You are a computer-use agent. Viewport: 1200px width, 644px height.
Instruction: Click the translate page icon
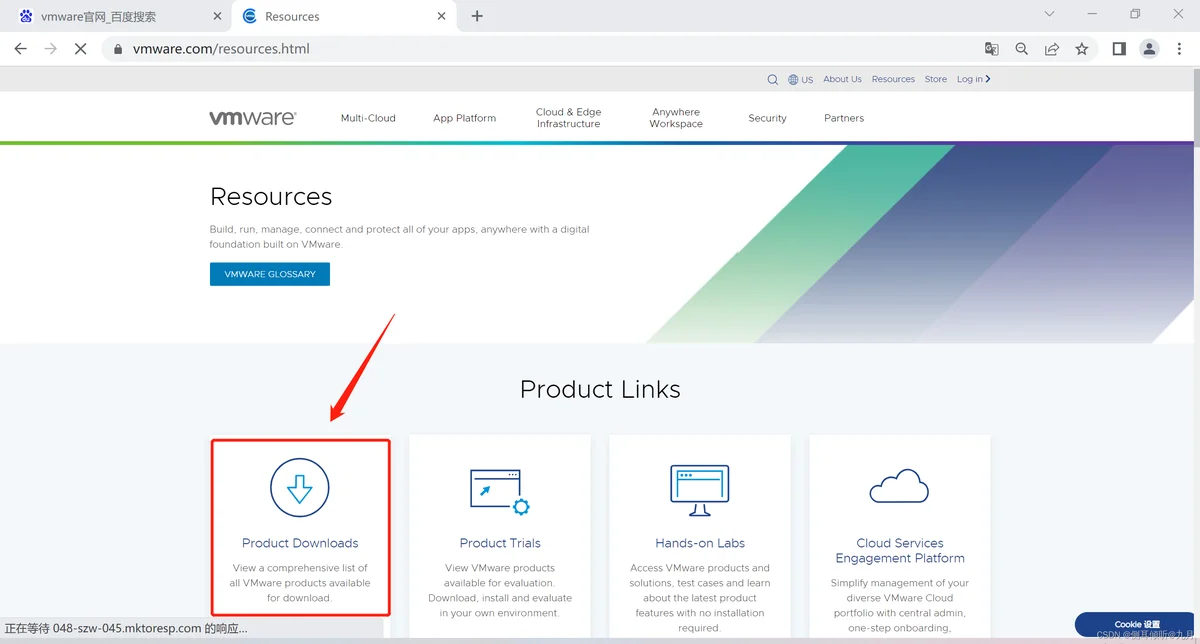pyautogui.click(x=991, y=48)
